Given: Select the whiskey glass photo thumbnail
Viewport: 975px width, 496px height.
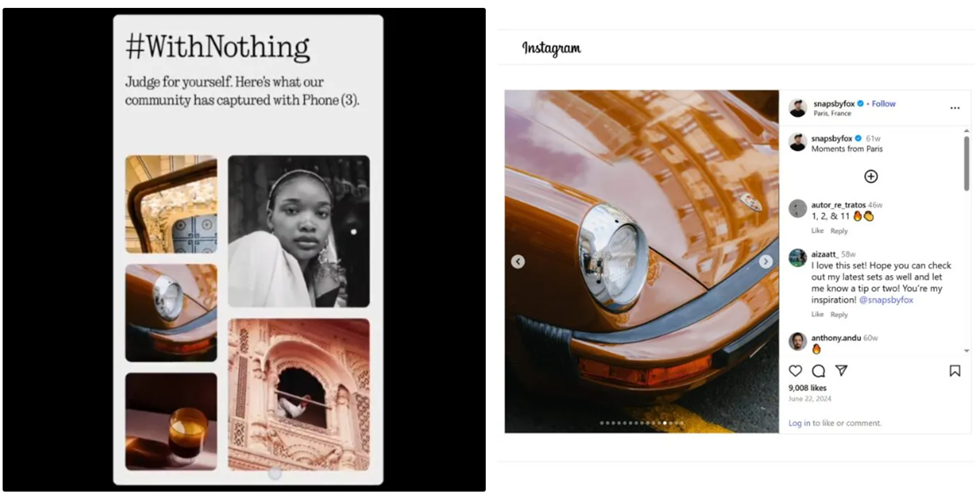Looking at the screenshot, I should click(171, 421).
